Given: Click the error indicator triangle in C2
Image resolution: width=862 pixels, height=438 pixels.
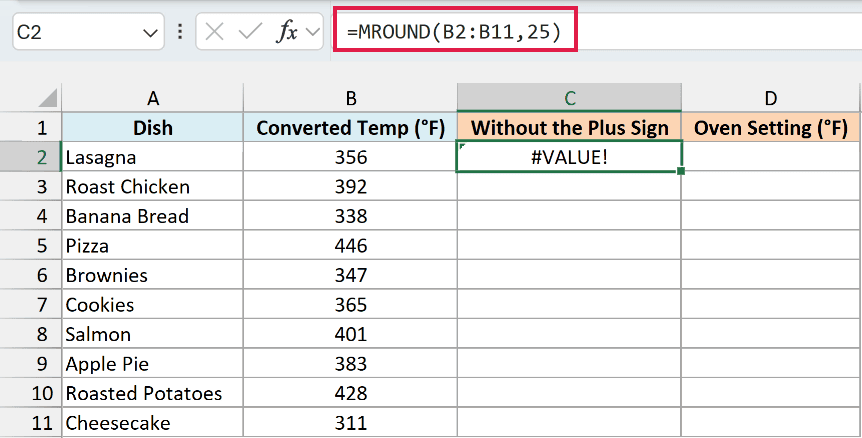Looking at the screenshot, I should point(461,146).
